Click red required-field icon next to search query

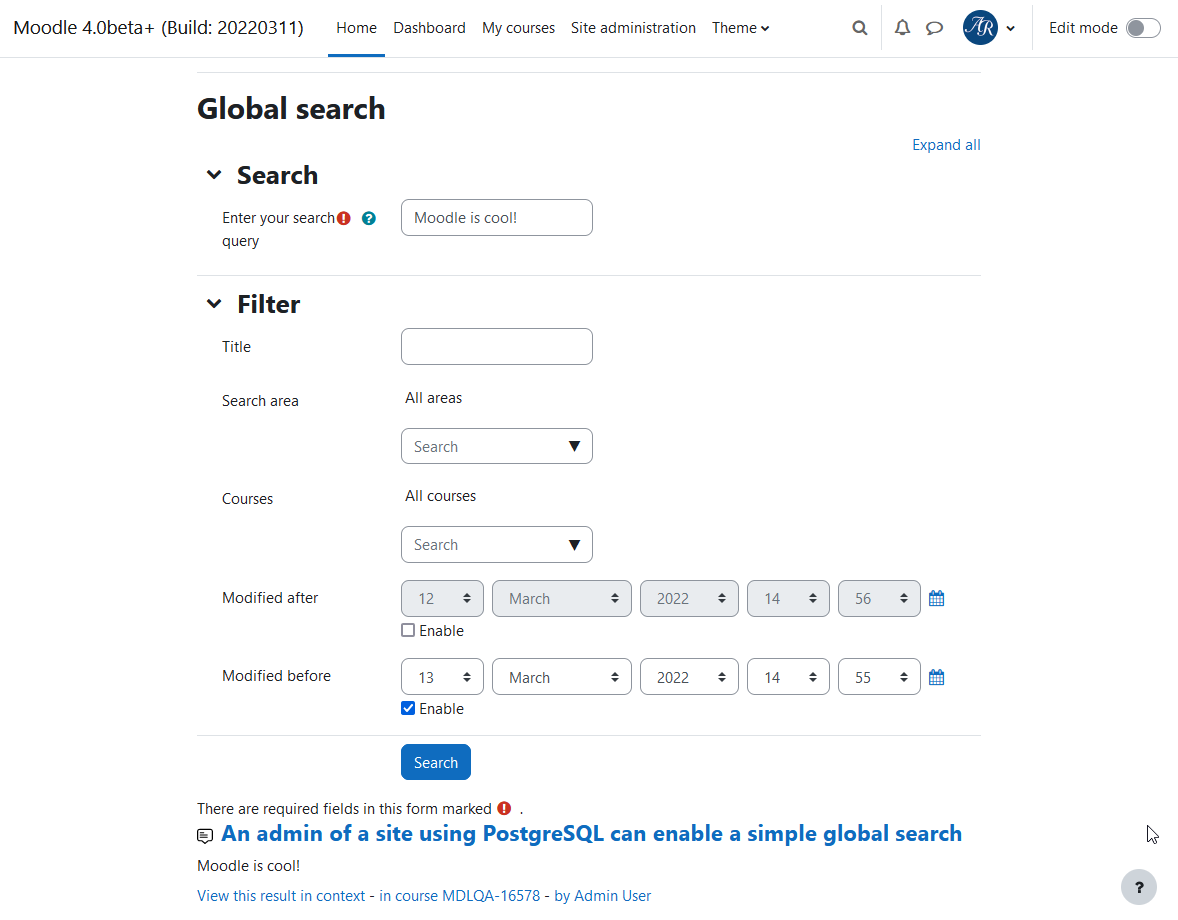343,219
